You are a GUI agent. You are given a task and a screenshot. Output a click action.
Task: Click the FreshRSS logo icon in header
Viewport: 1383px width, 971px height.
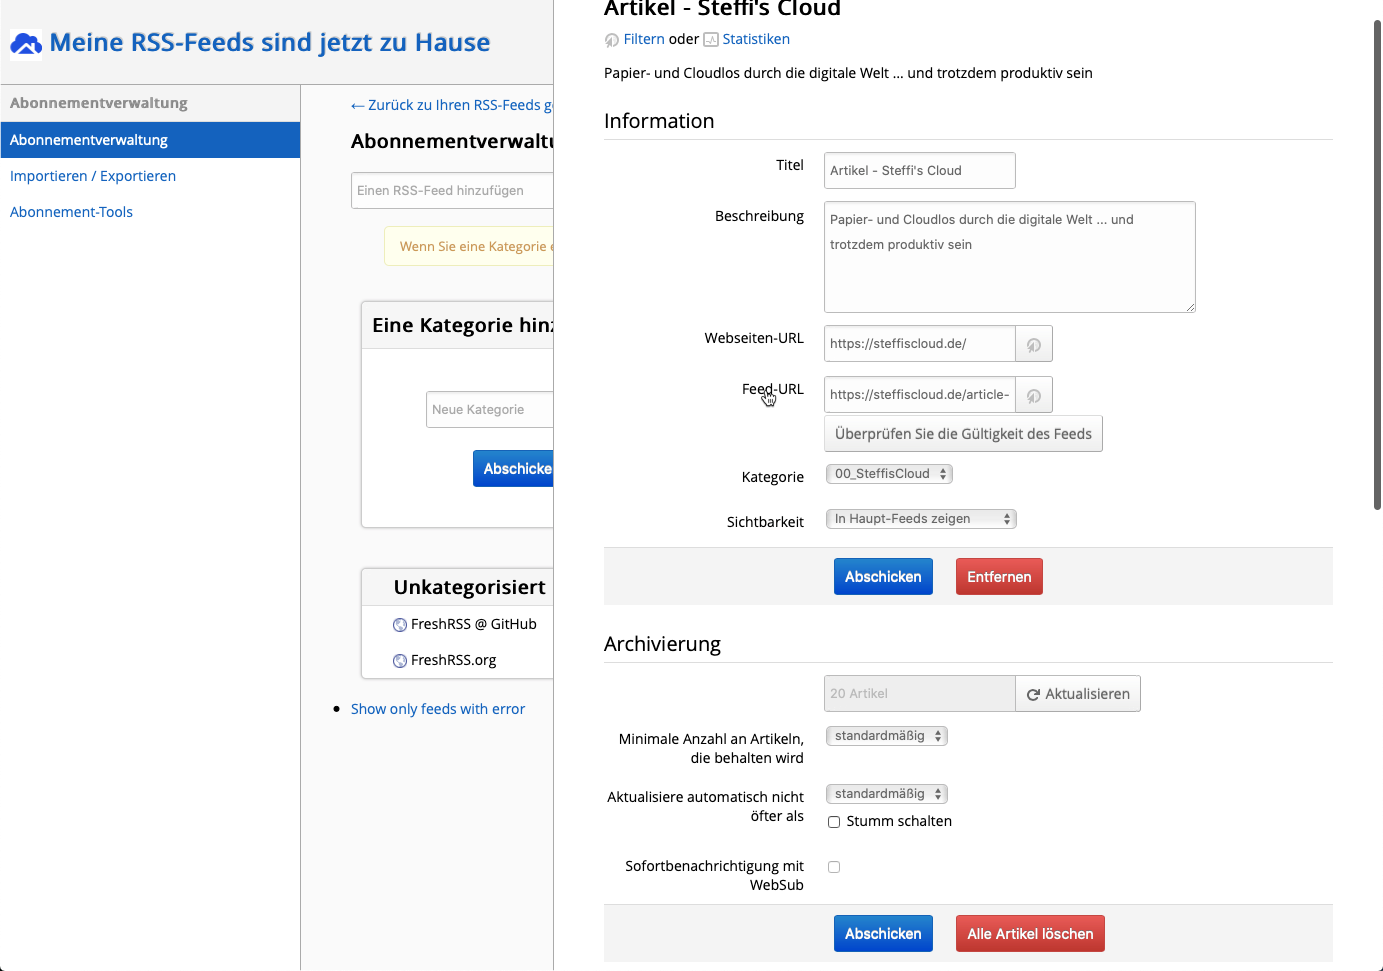tap(26, 44)
